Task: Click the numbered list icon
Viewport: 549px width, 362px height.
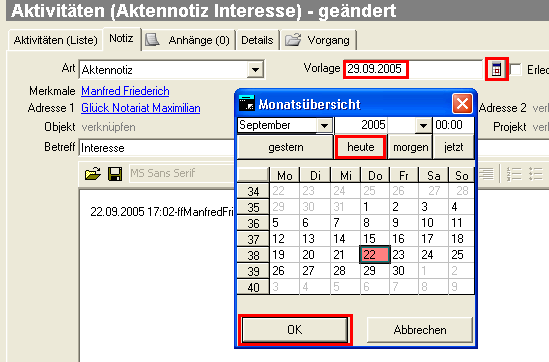Action: pos(514,174)
